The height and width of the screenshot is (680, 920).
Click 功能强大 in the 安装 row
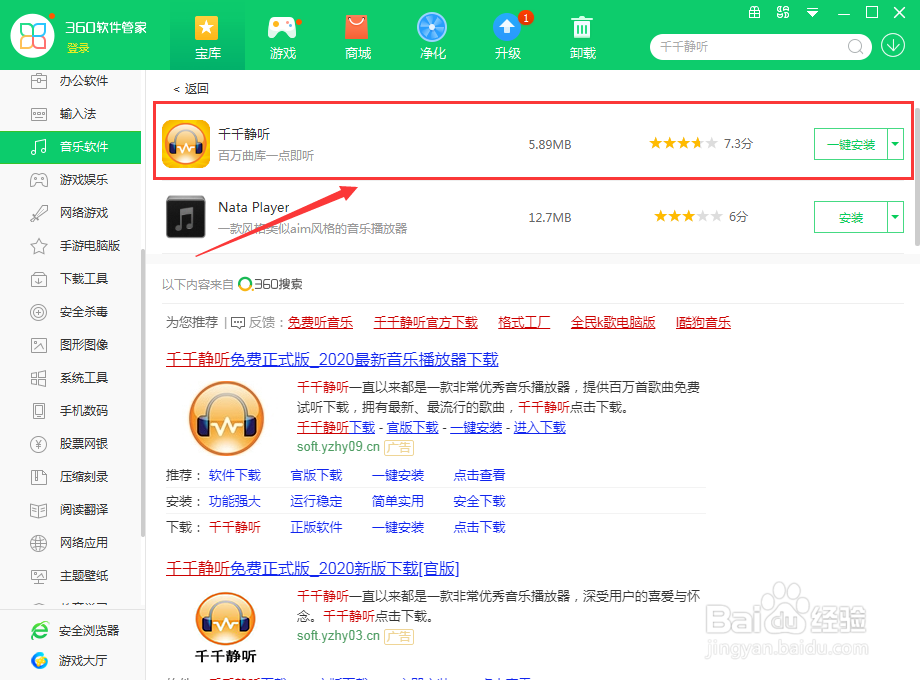point(235,501)
